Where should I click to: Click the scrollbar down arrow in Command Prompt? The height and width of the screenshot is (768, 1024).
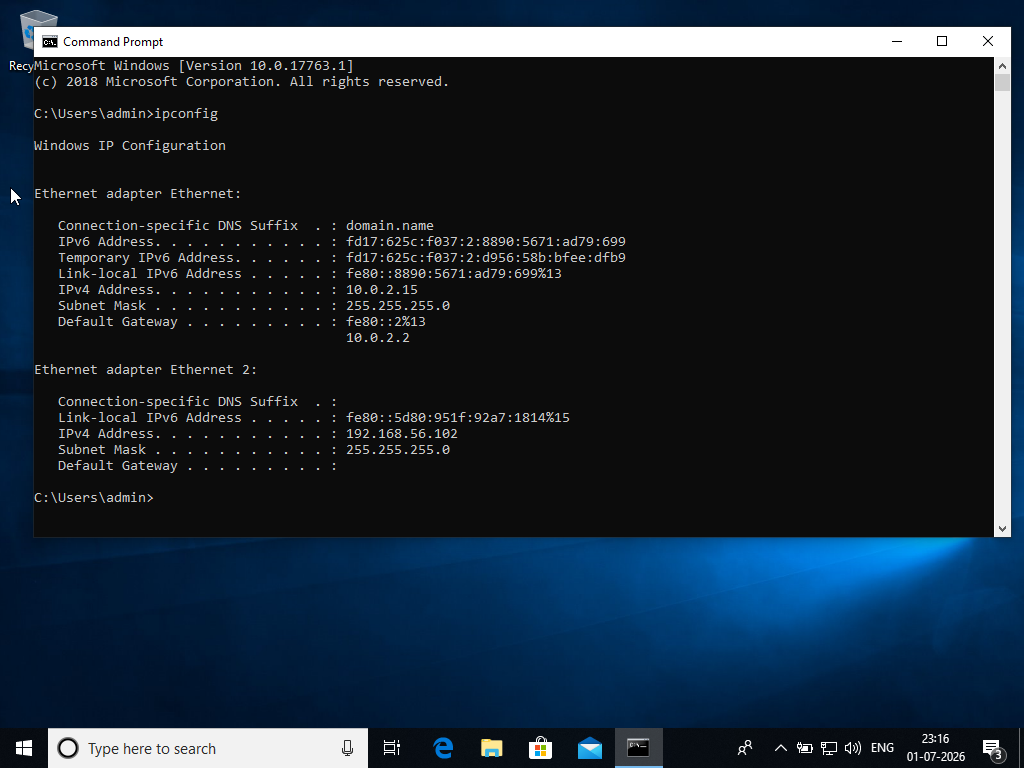point(1002,529)
